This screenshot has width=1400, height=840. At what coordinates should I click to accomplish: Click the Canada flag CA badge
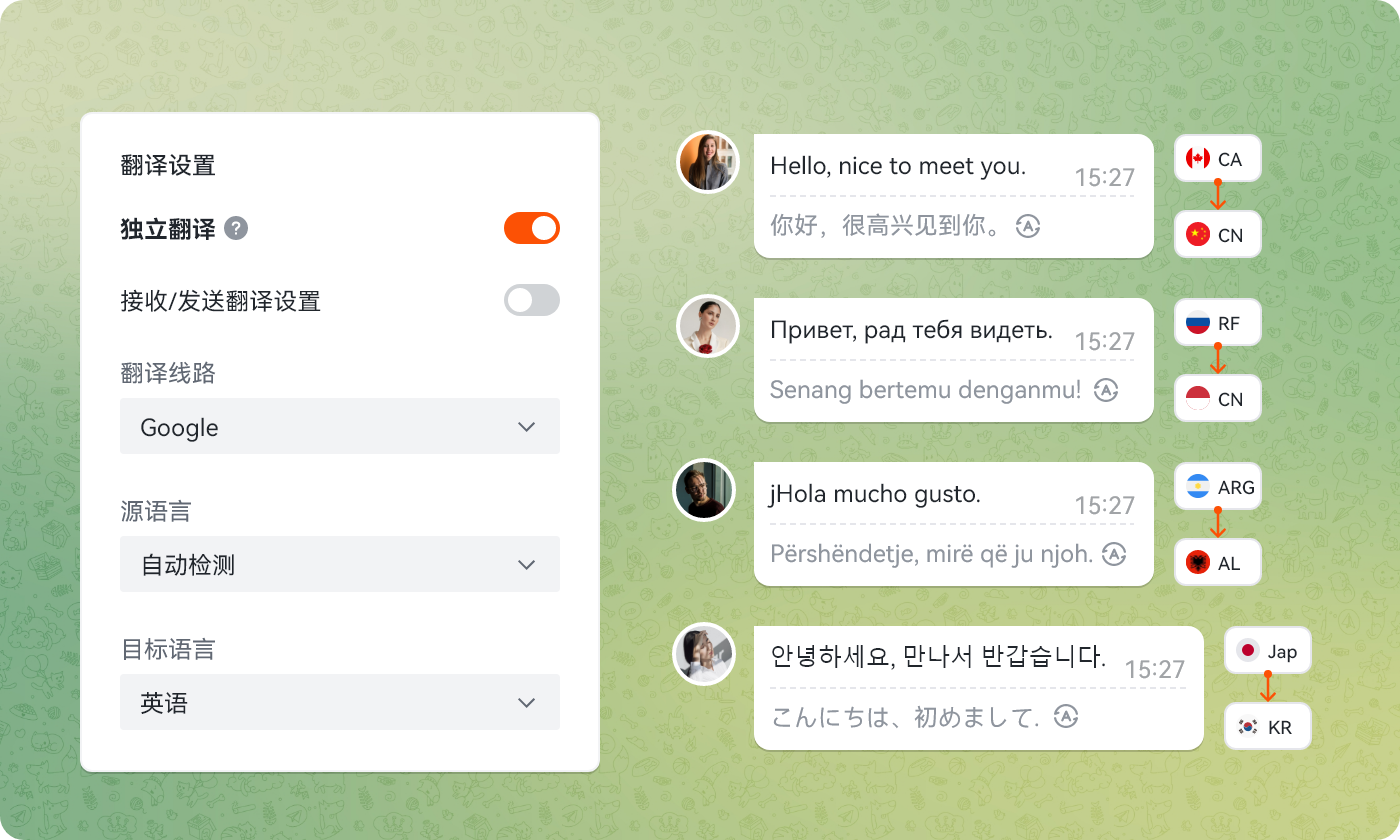click(x=1217, y=159)
